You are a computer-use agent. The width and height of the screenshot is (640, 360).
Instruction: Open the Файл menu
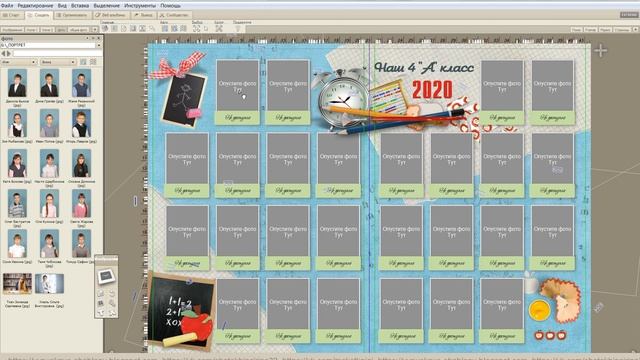coord(7,6)
